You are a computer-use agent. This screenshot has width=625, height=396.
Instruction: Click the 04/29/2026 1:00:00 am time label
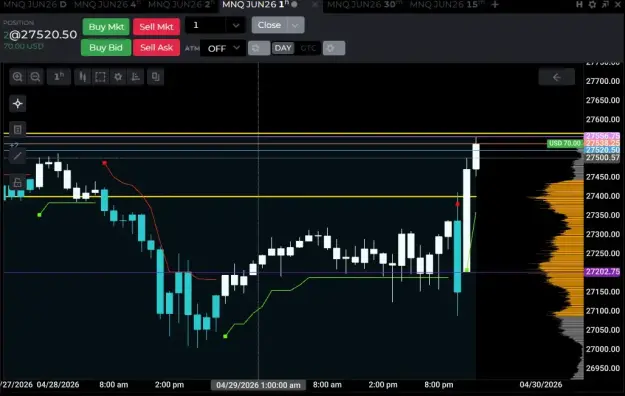point(258,385)
